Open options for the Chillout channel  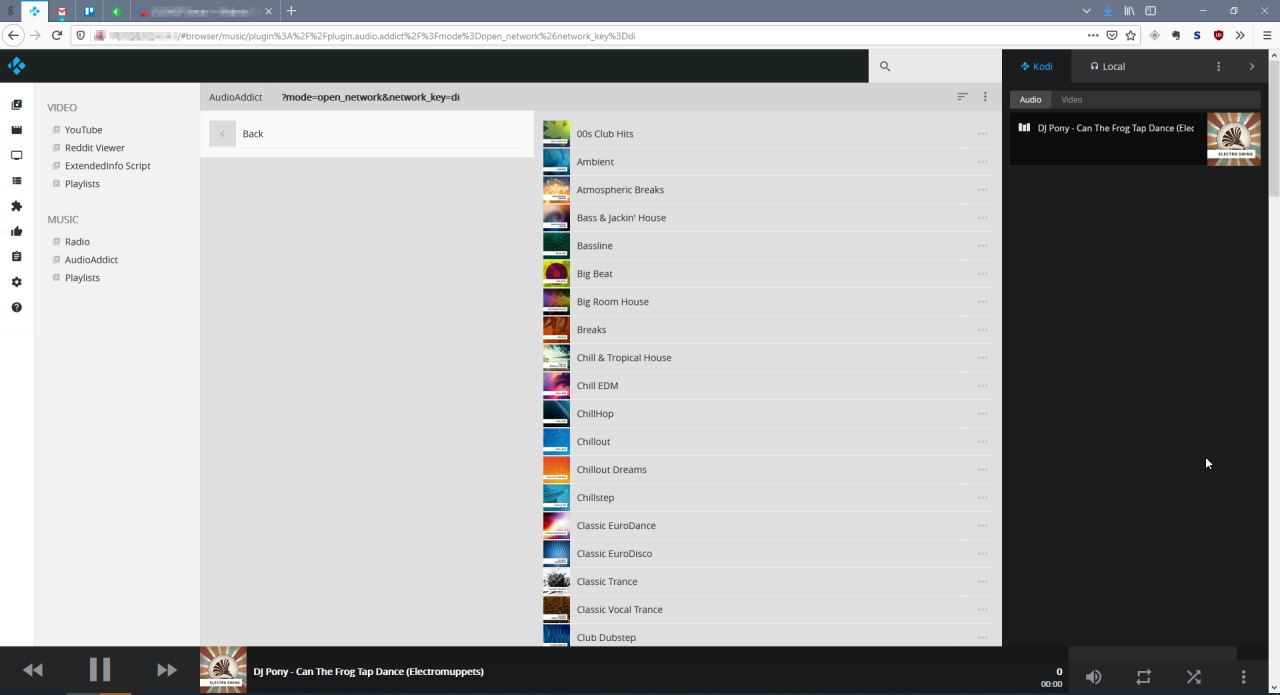(983, 442)
